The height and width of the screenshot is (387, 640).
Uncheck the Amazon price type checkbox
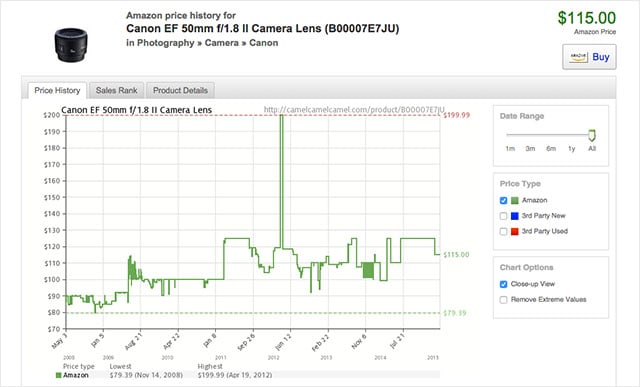(503, 200)
